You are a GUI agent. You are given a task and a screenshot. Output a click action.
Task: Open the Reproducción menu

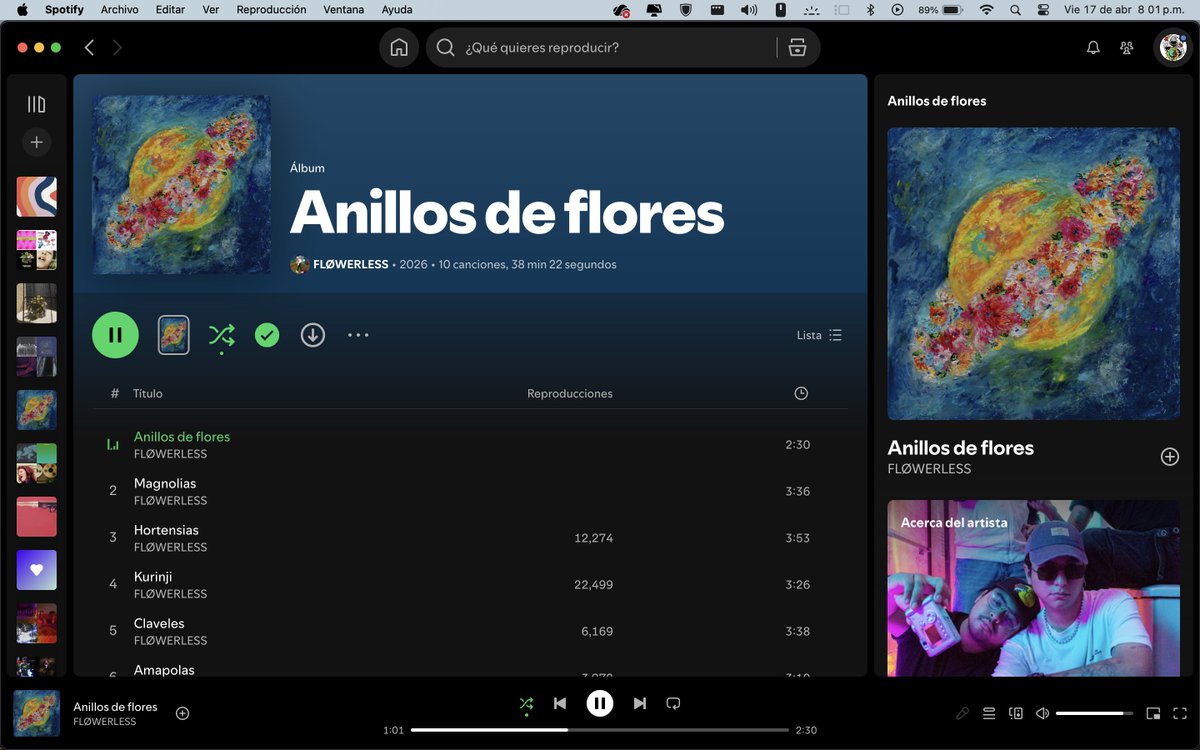coord(271,10)
